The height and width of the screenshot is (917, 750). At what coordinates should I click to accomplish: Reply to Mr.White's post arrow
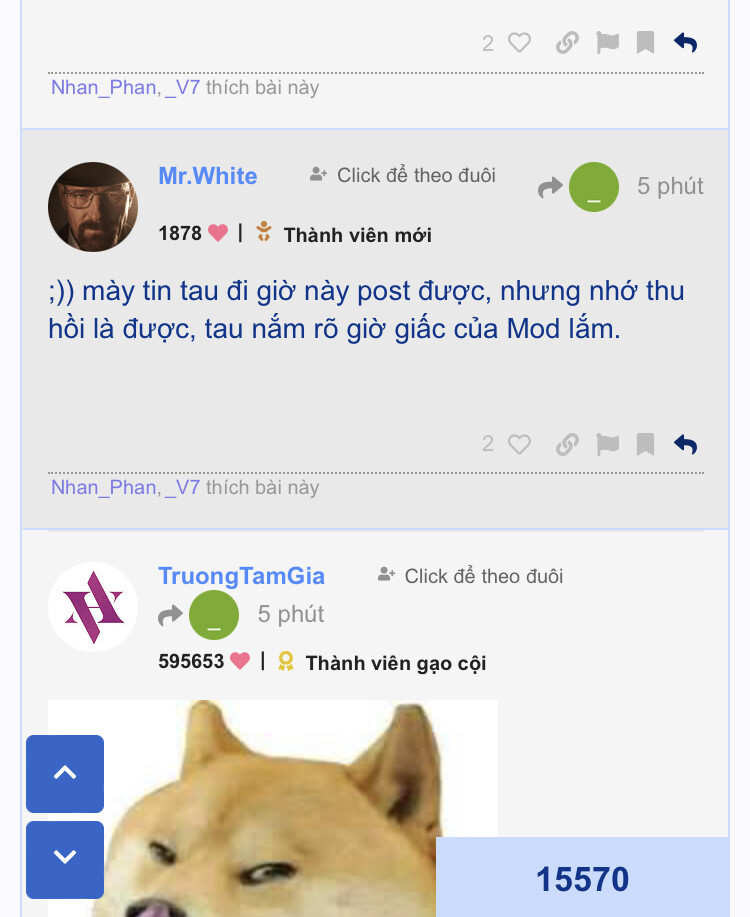(x=686, y=444)
